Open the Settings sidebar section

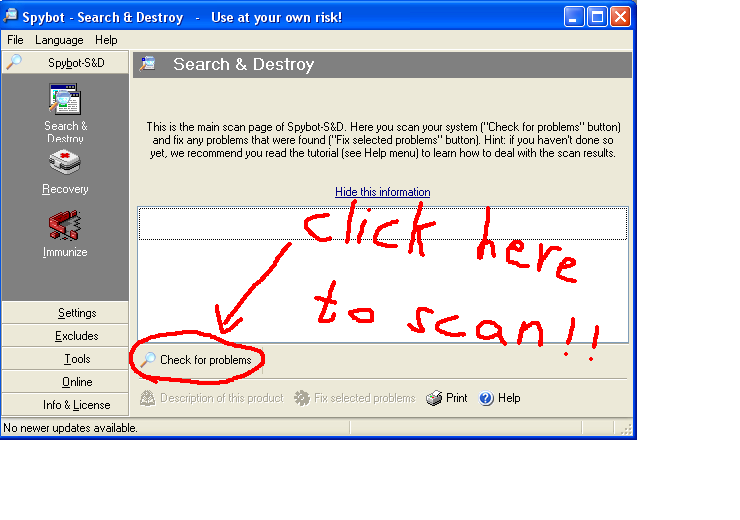point(65,313)
